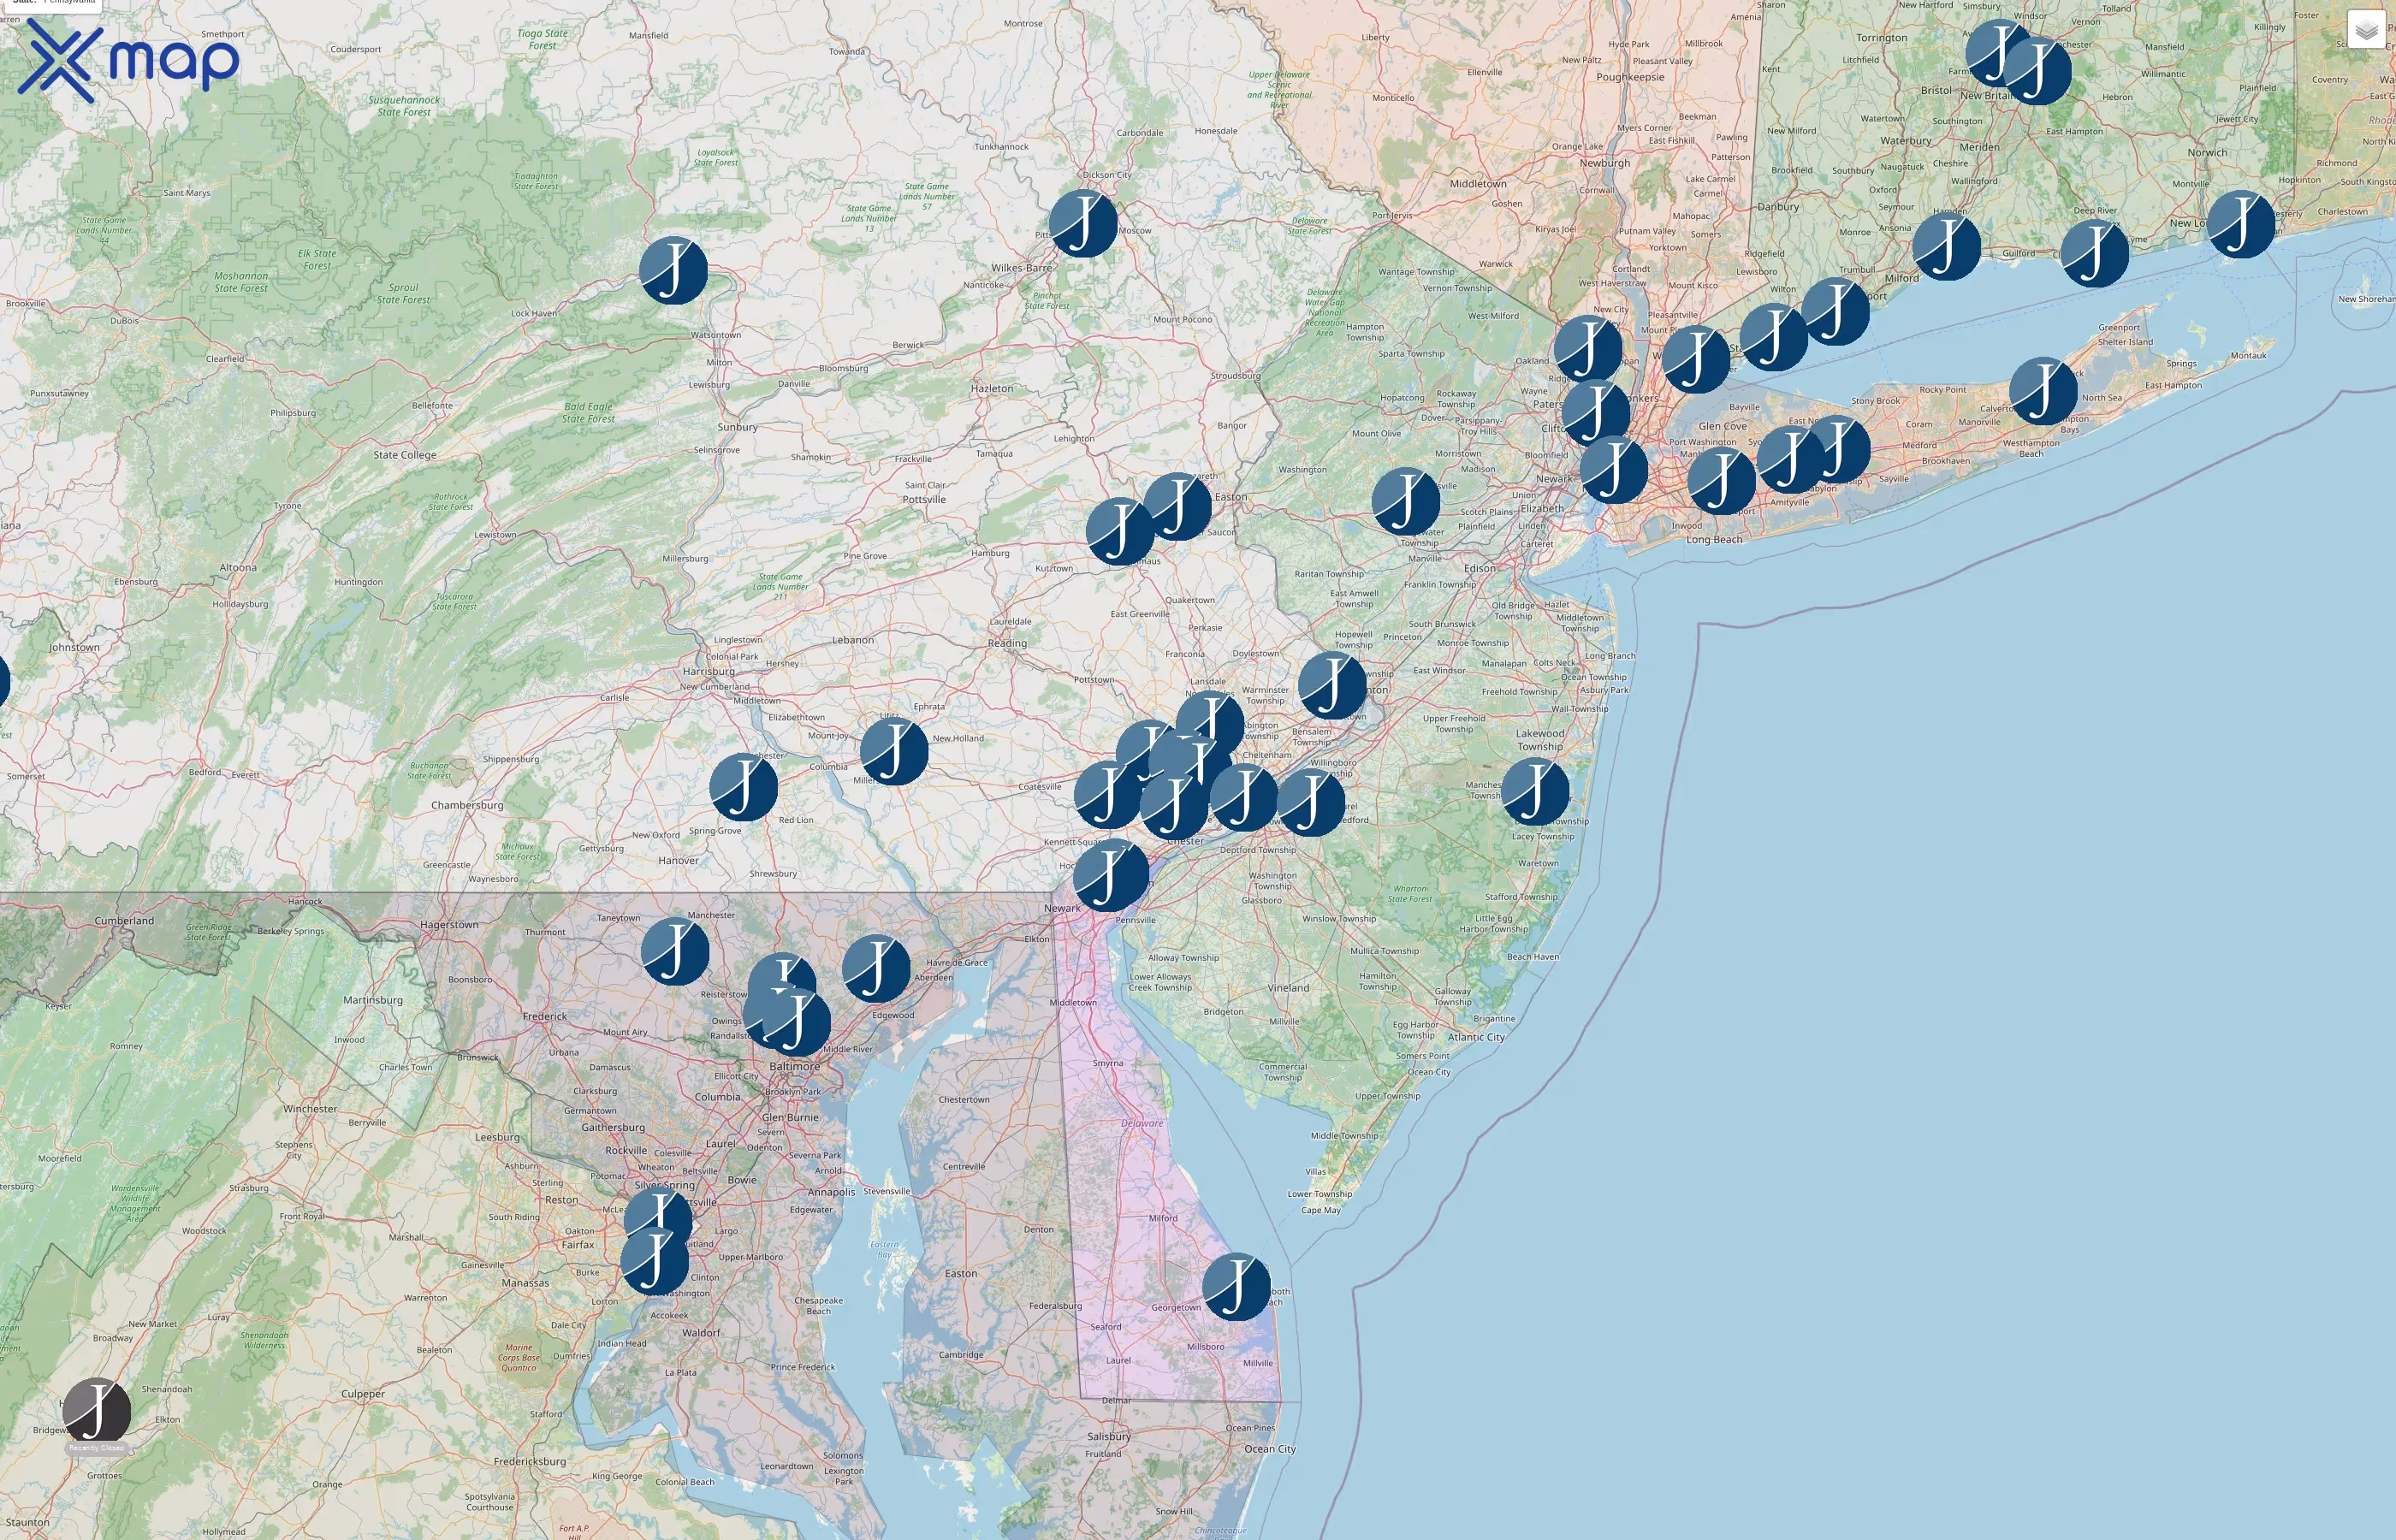Select the gray Recently Closed J marker
This screenshot has height=1540, width=2396.
(x=97, y=1411)
